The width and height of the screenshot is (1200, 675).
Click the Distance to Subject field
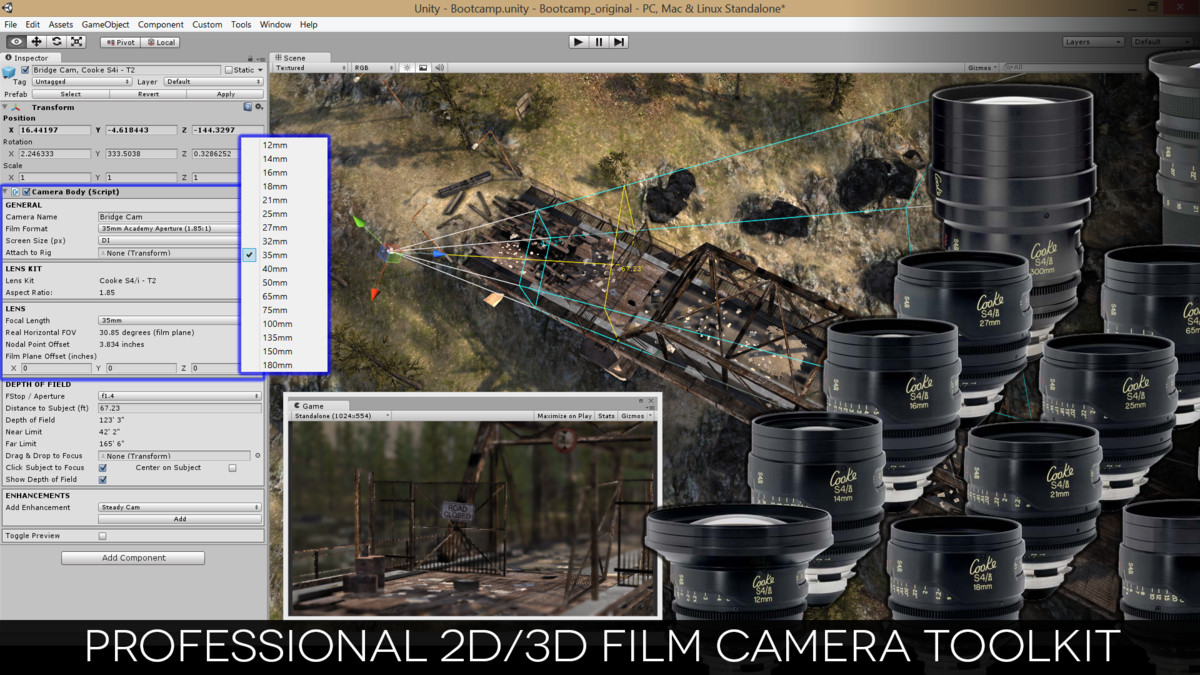[x=180, y=408]
